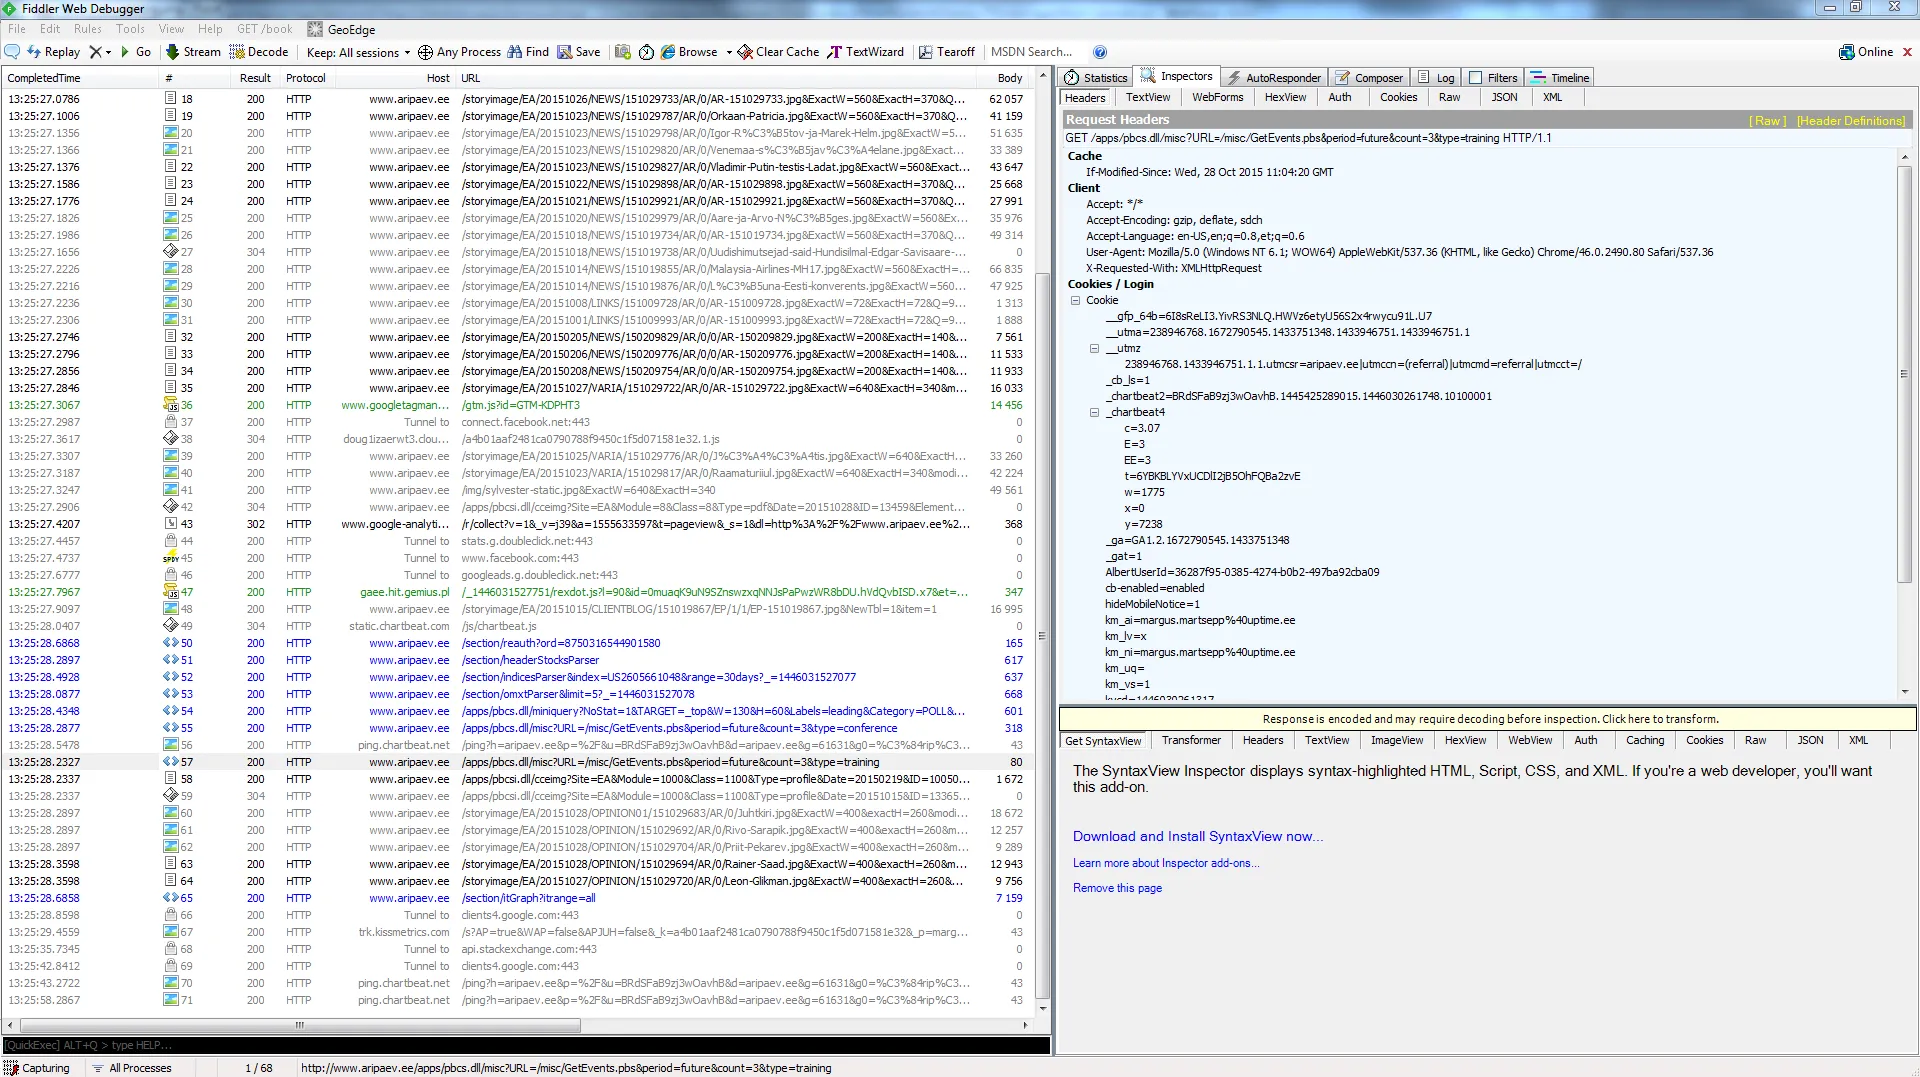Collapse the Cookie tree node
This screenshot has width=1920, height=1077.
[x=1076, y=300]
